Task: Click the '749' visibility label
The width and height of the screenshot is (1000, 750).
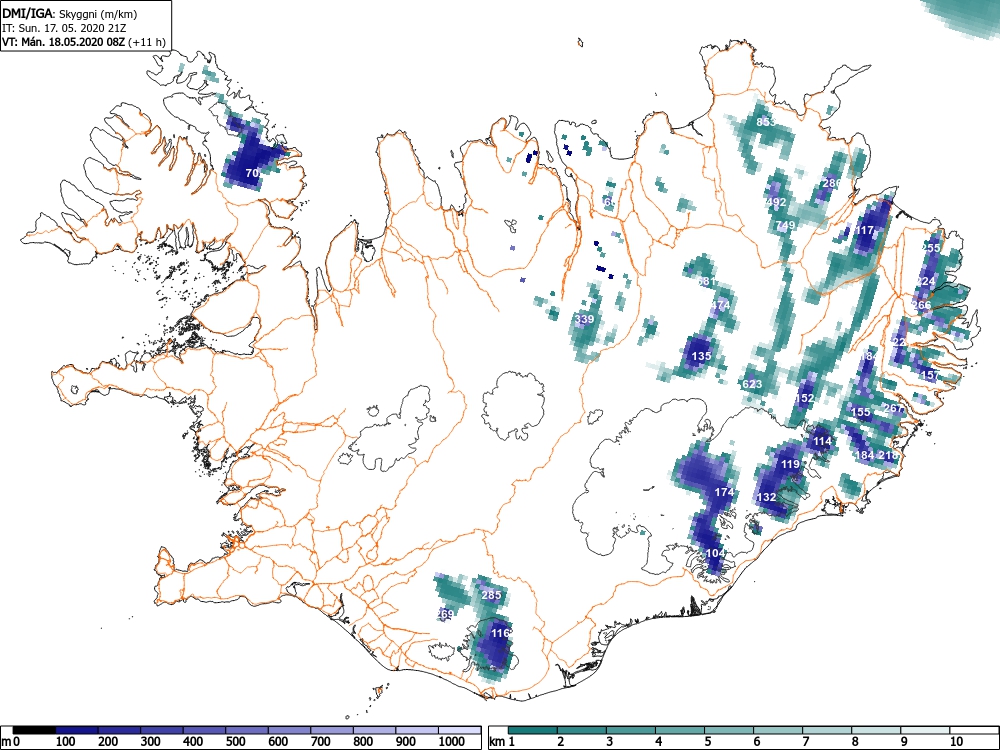Action: 785,225
